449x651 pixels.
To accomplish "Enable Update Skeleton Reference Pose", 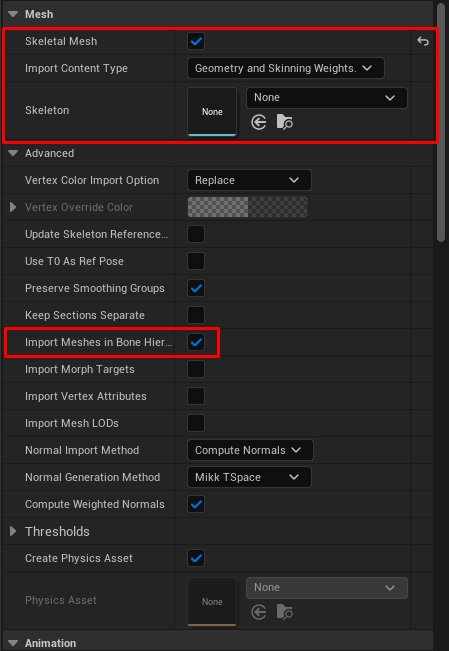I will point(196,234).
